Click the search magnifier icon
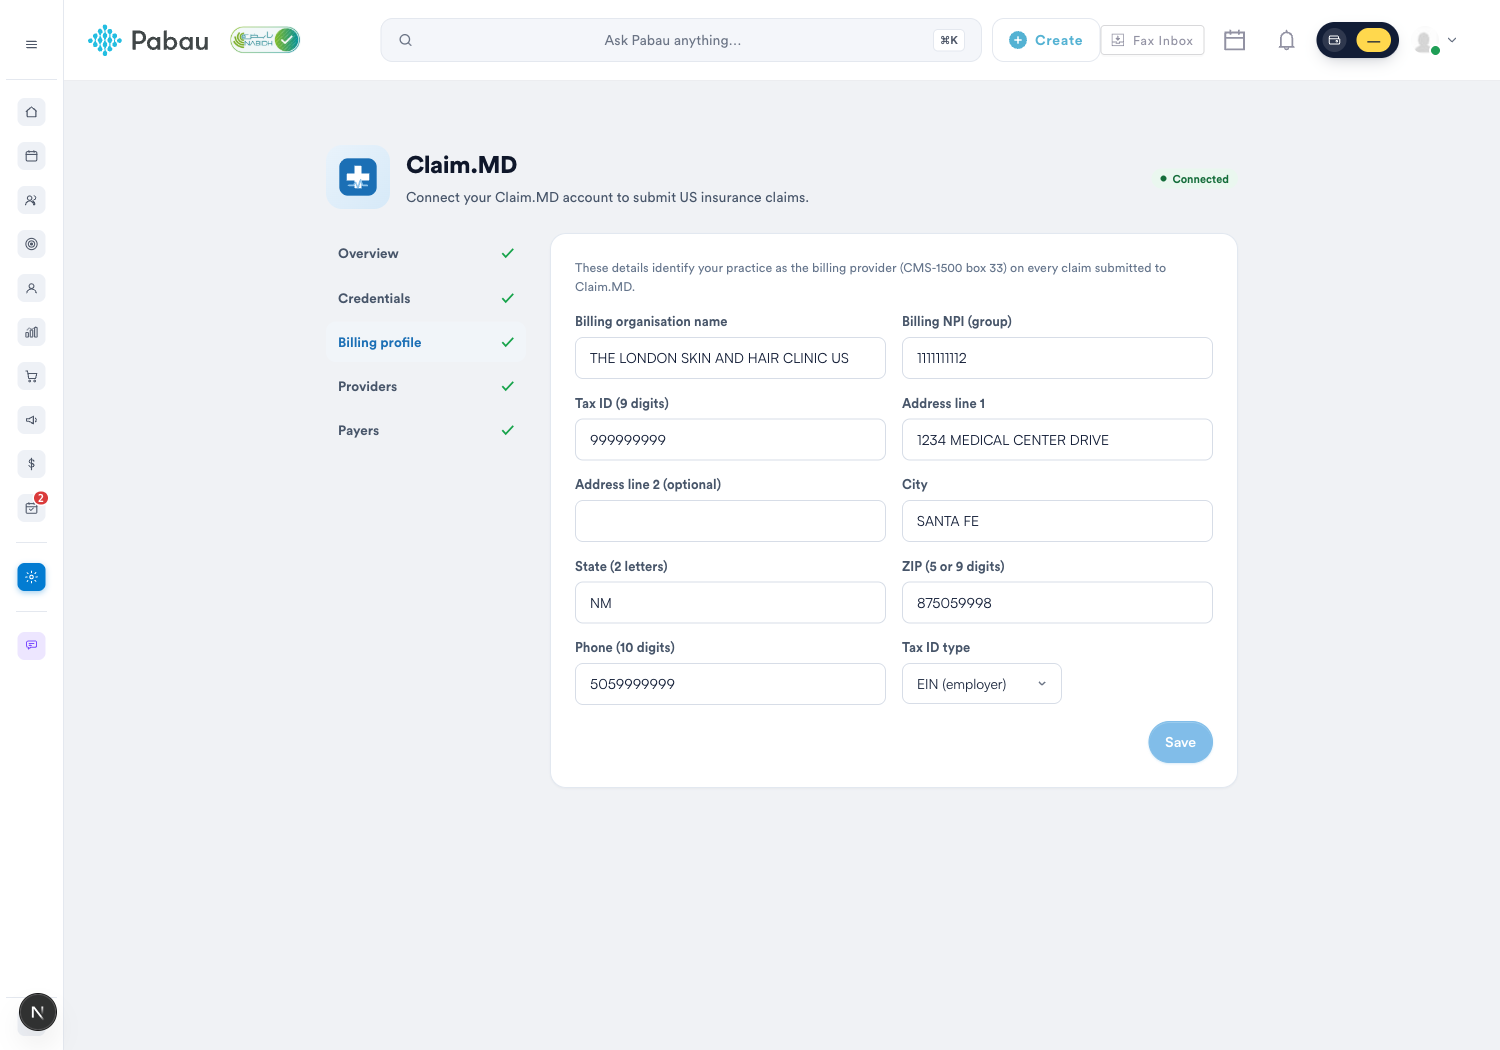Screen dimensions: 1500x1050 tap(405, 40)
